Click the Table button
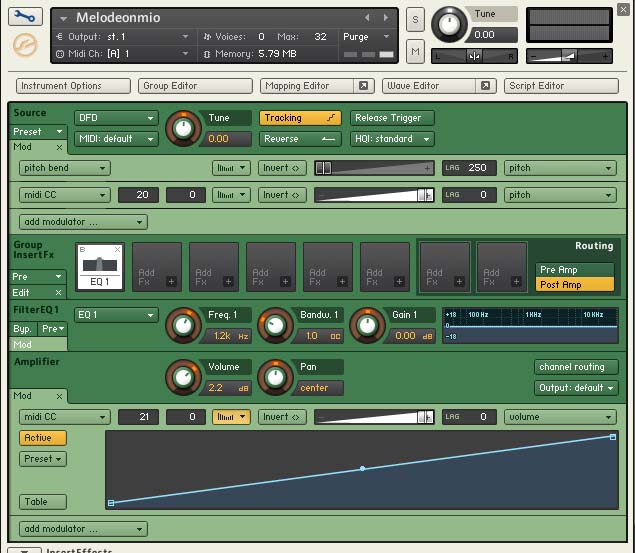635x553 pixels. tap(43, 502)
